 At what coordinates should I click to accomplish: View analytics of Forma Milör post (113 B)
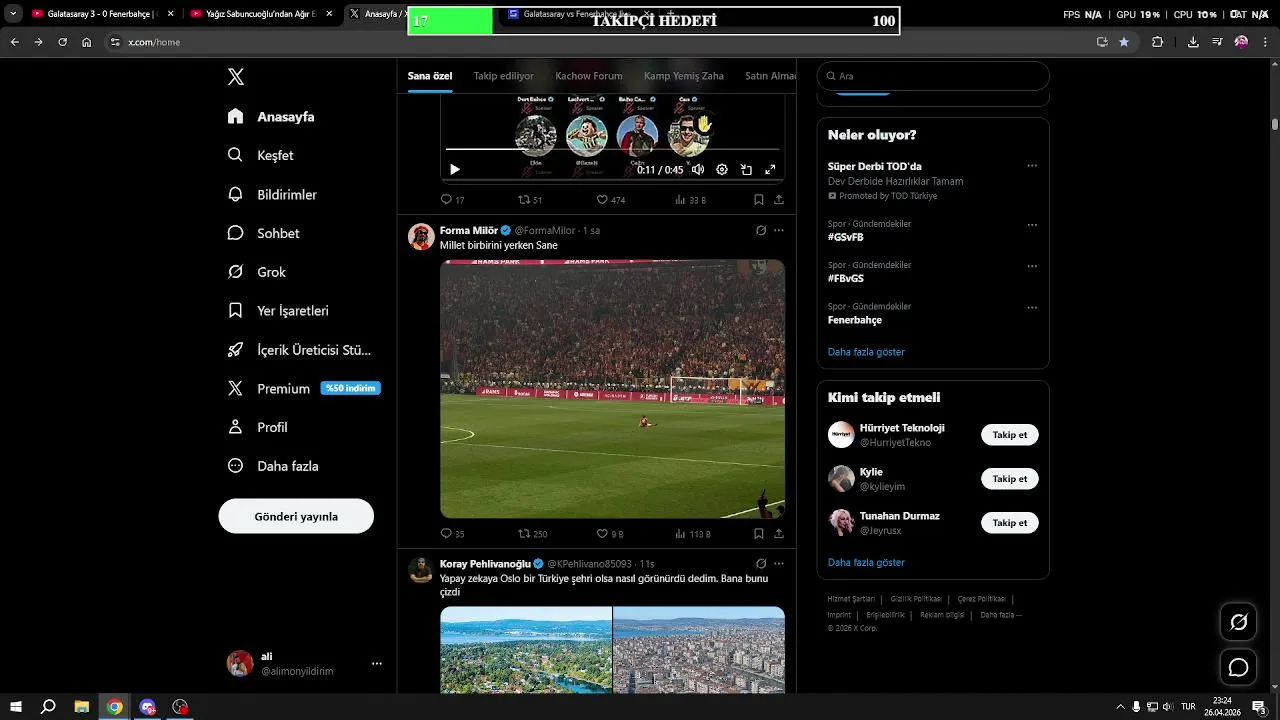693,534
